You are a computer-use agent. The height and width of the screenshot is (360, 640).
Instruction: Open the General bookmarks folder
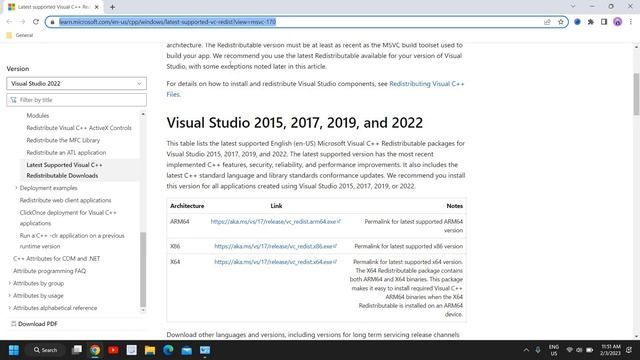pos(20,35)
